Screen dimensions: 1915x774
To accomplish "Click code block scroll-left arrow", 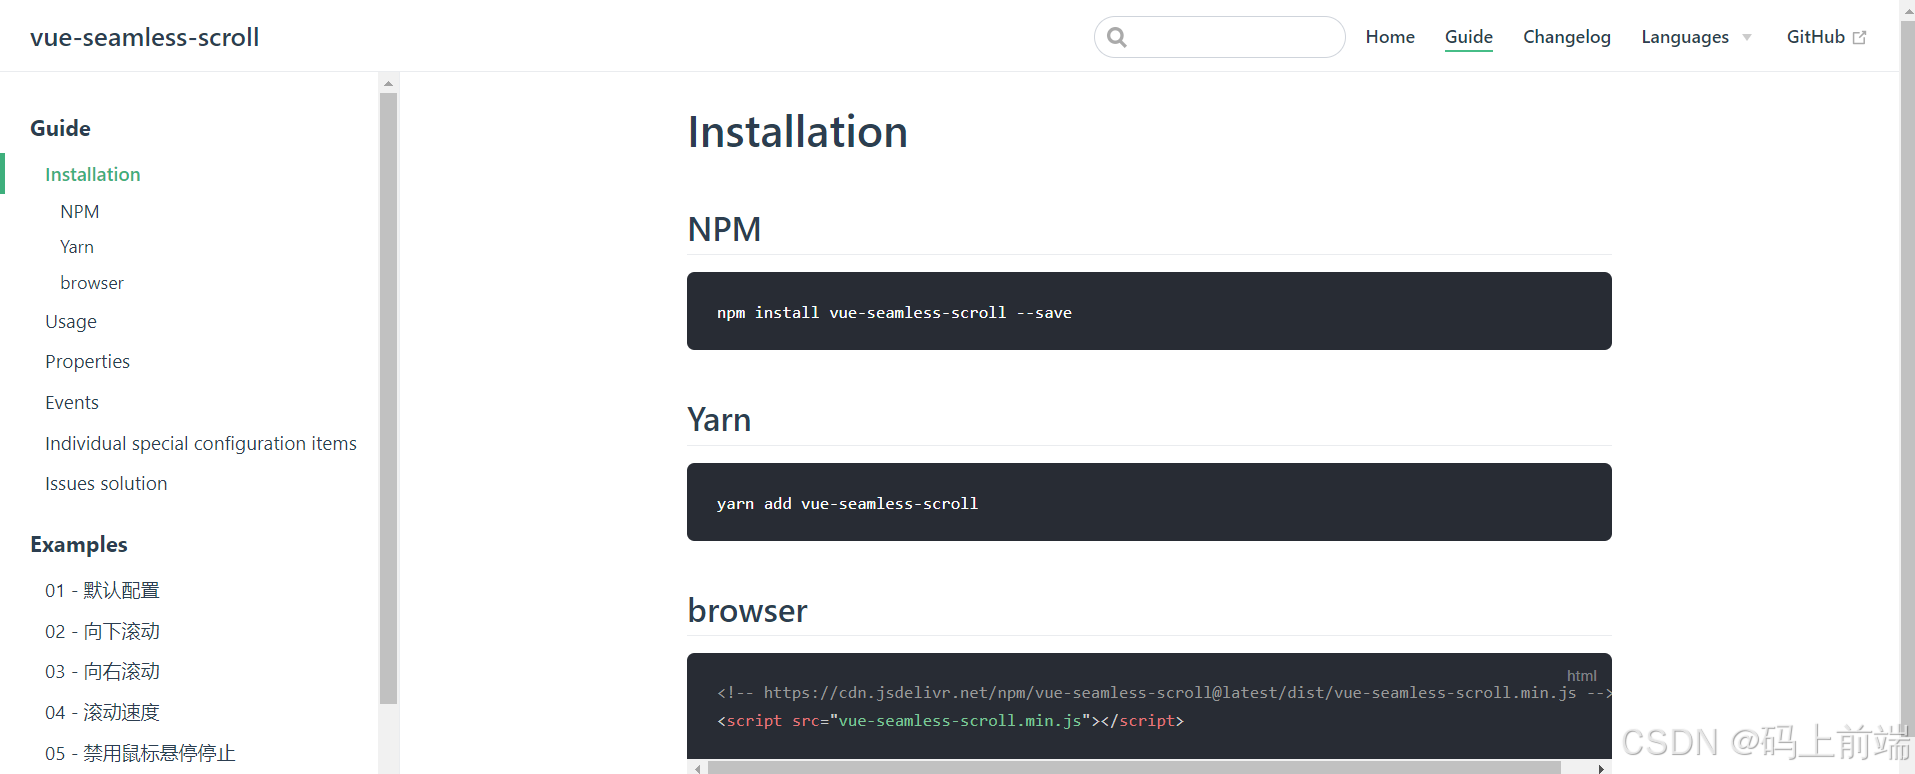I will pos(697,768).
